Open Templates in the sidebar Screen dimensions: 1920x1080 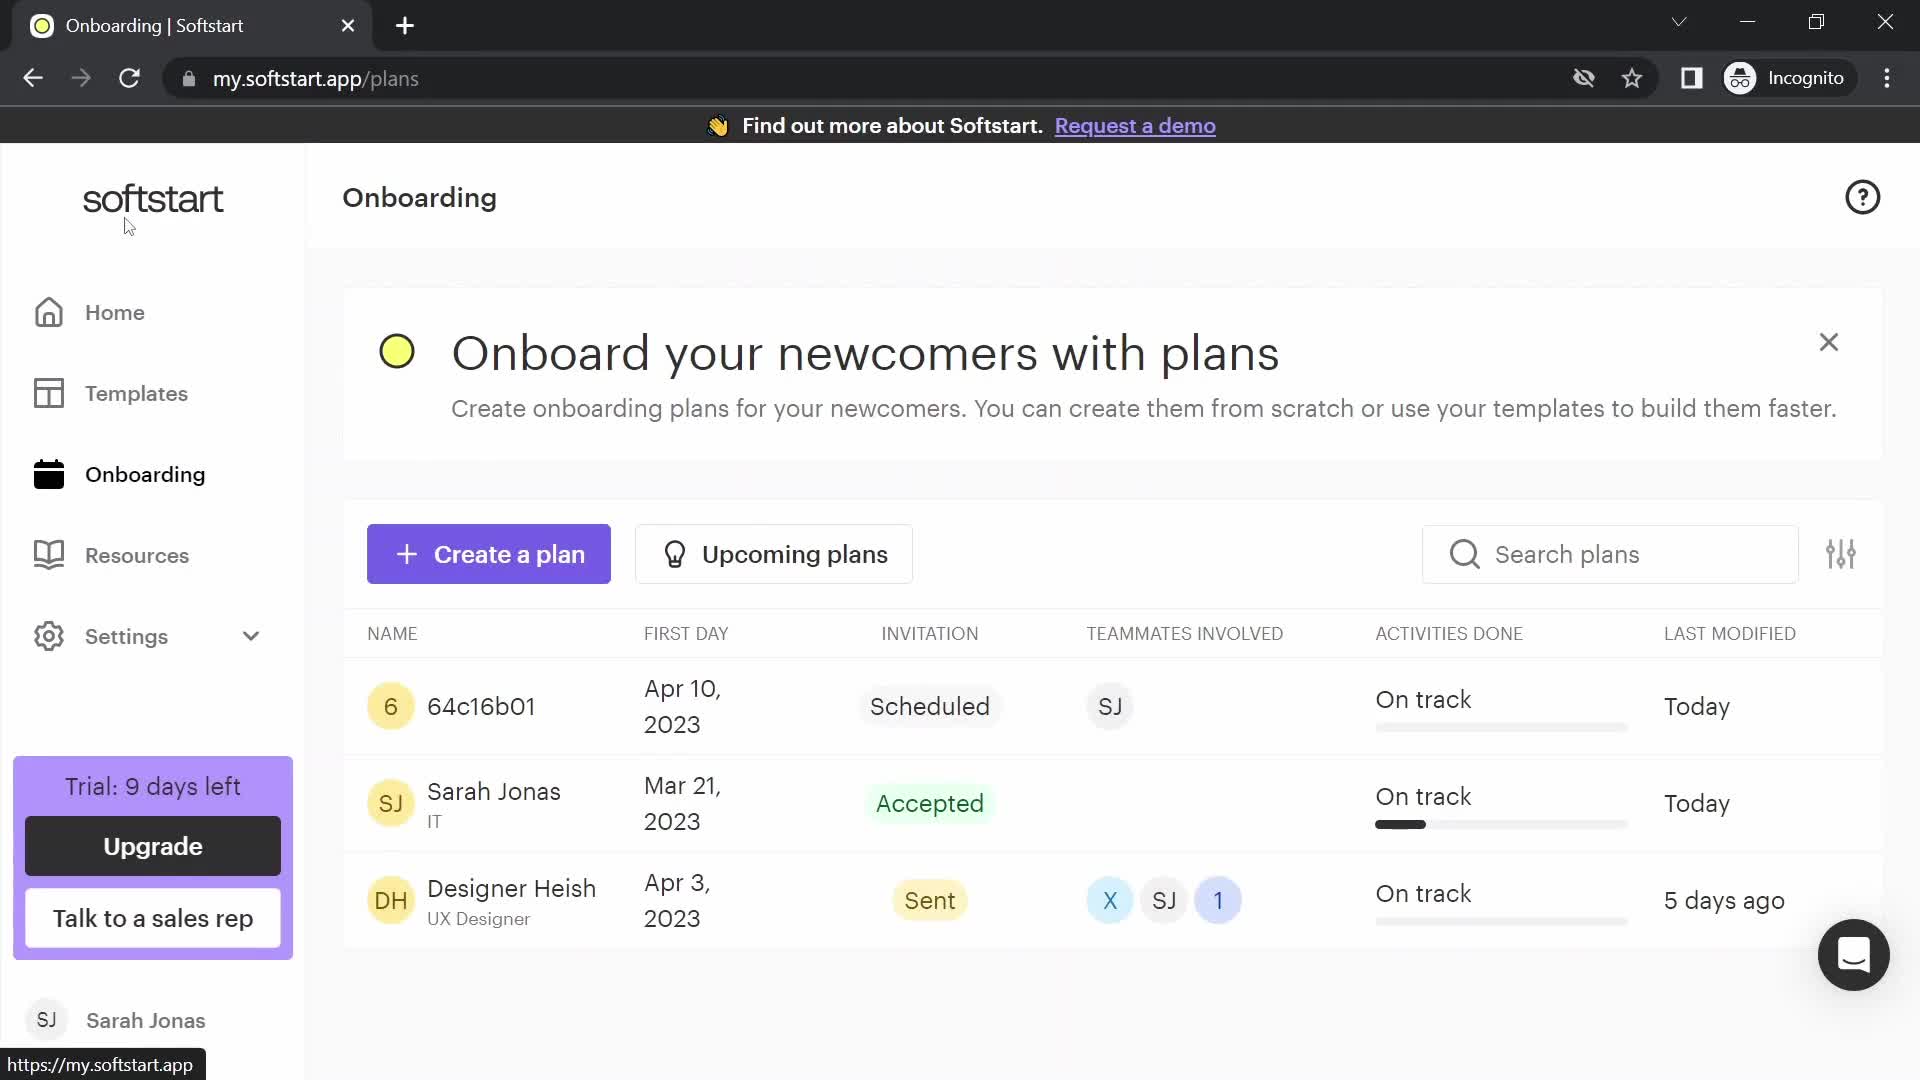pos(136,394)
